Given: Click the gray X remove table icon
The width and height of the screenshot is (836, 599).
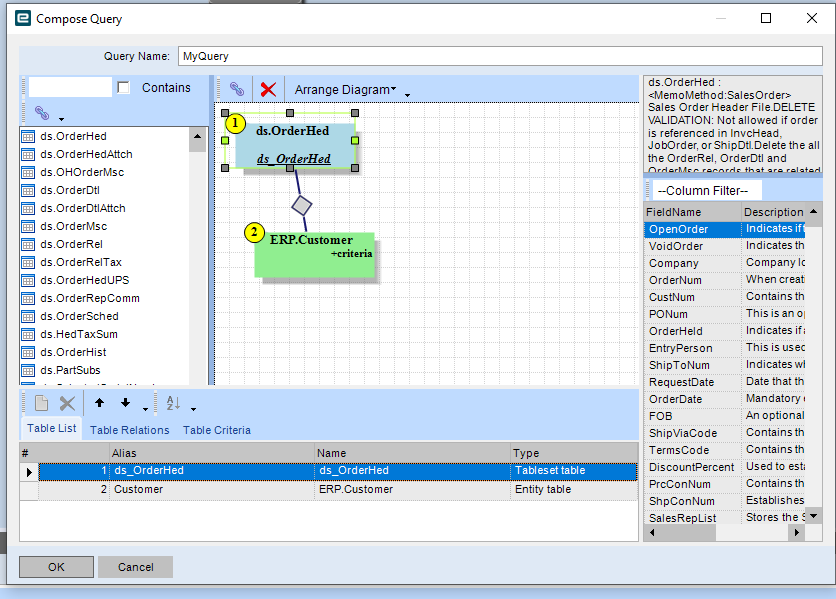Looking at the screenshot, I should coord(67,403).
